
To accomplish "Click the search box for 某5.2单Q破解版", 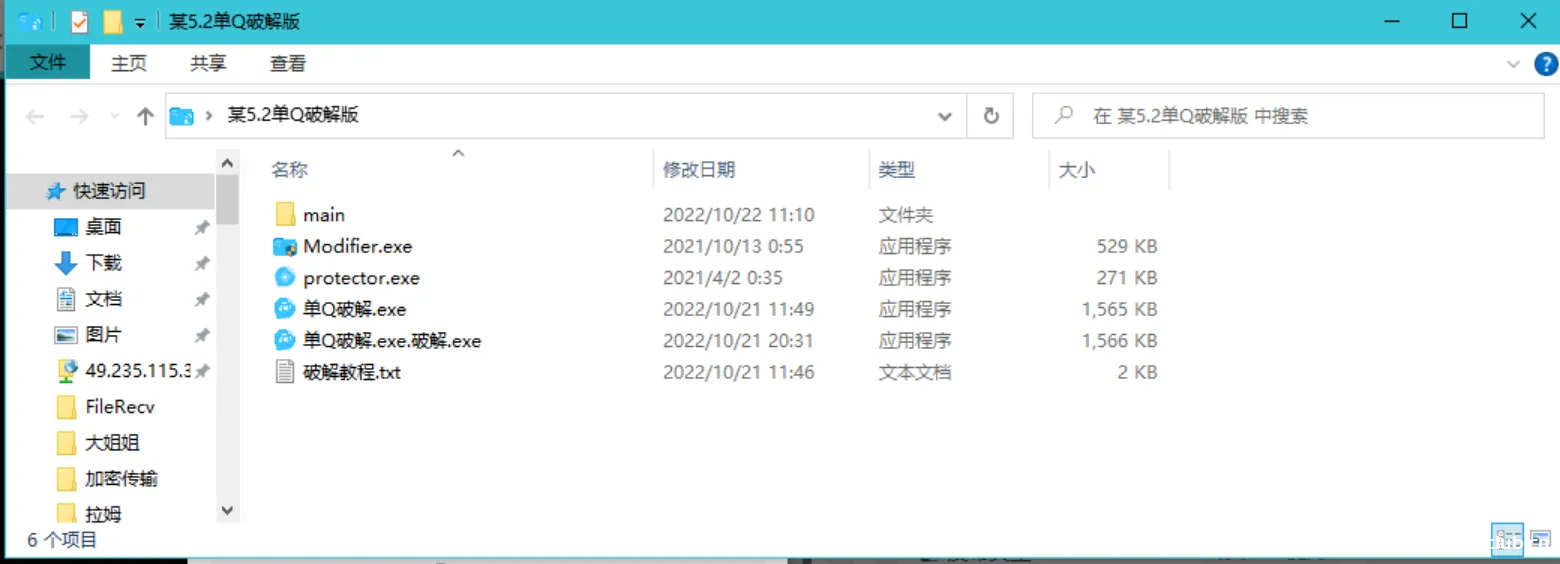I will pos(1288,116).
